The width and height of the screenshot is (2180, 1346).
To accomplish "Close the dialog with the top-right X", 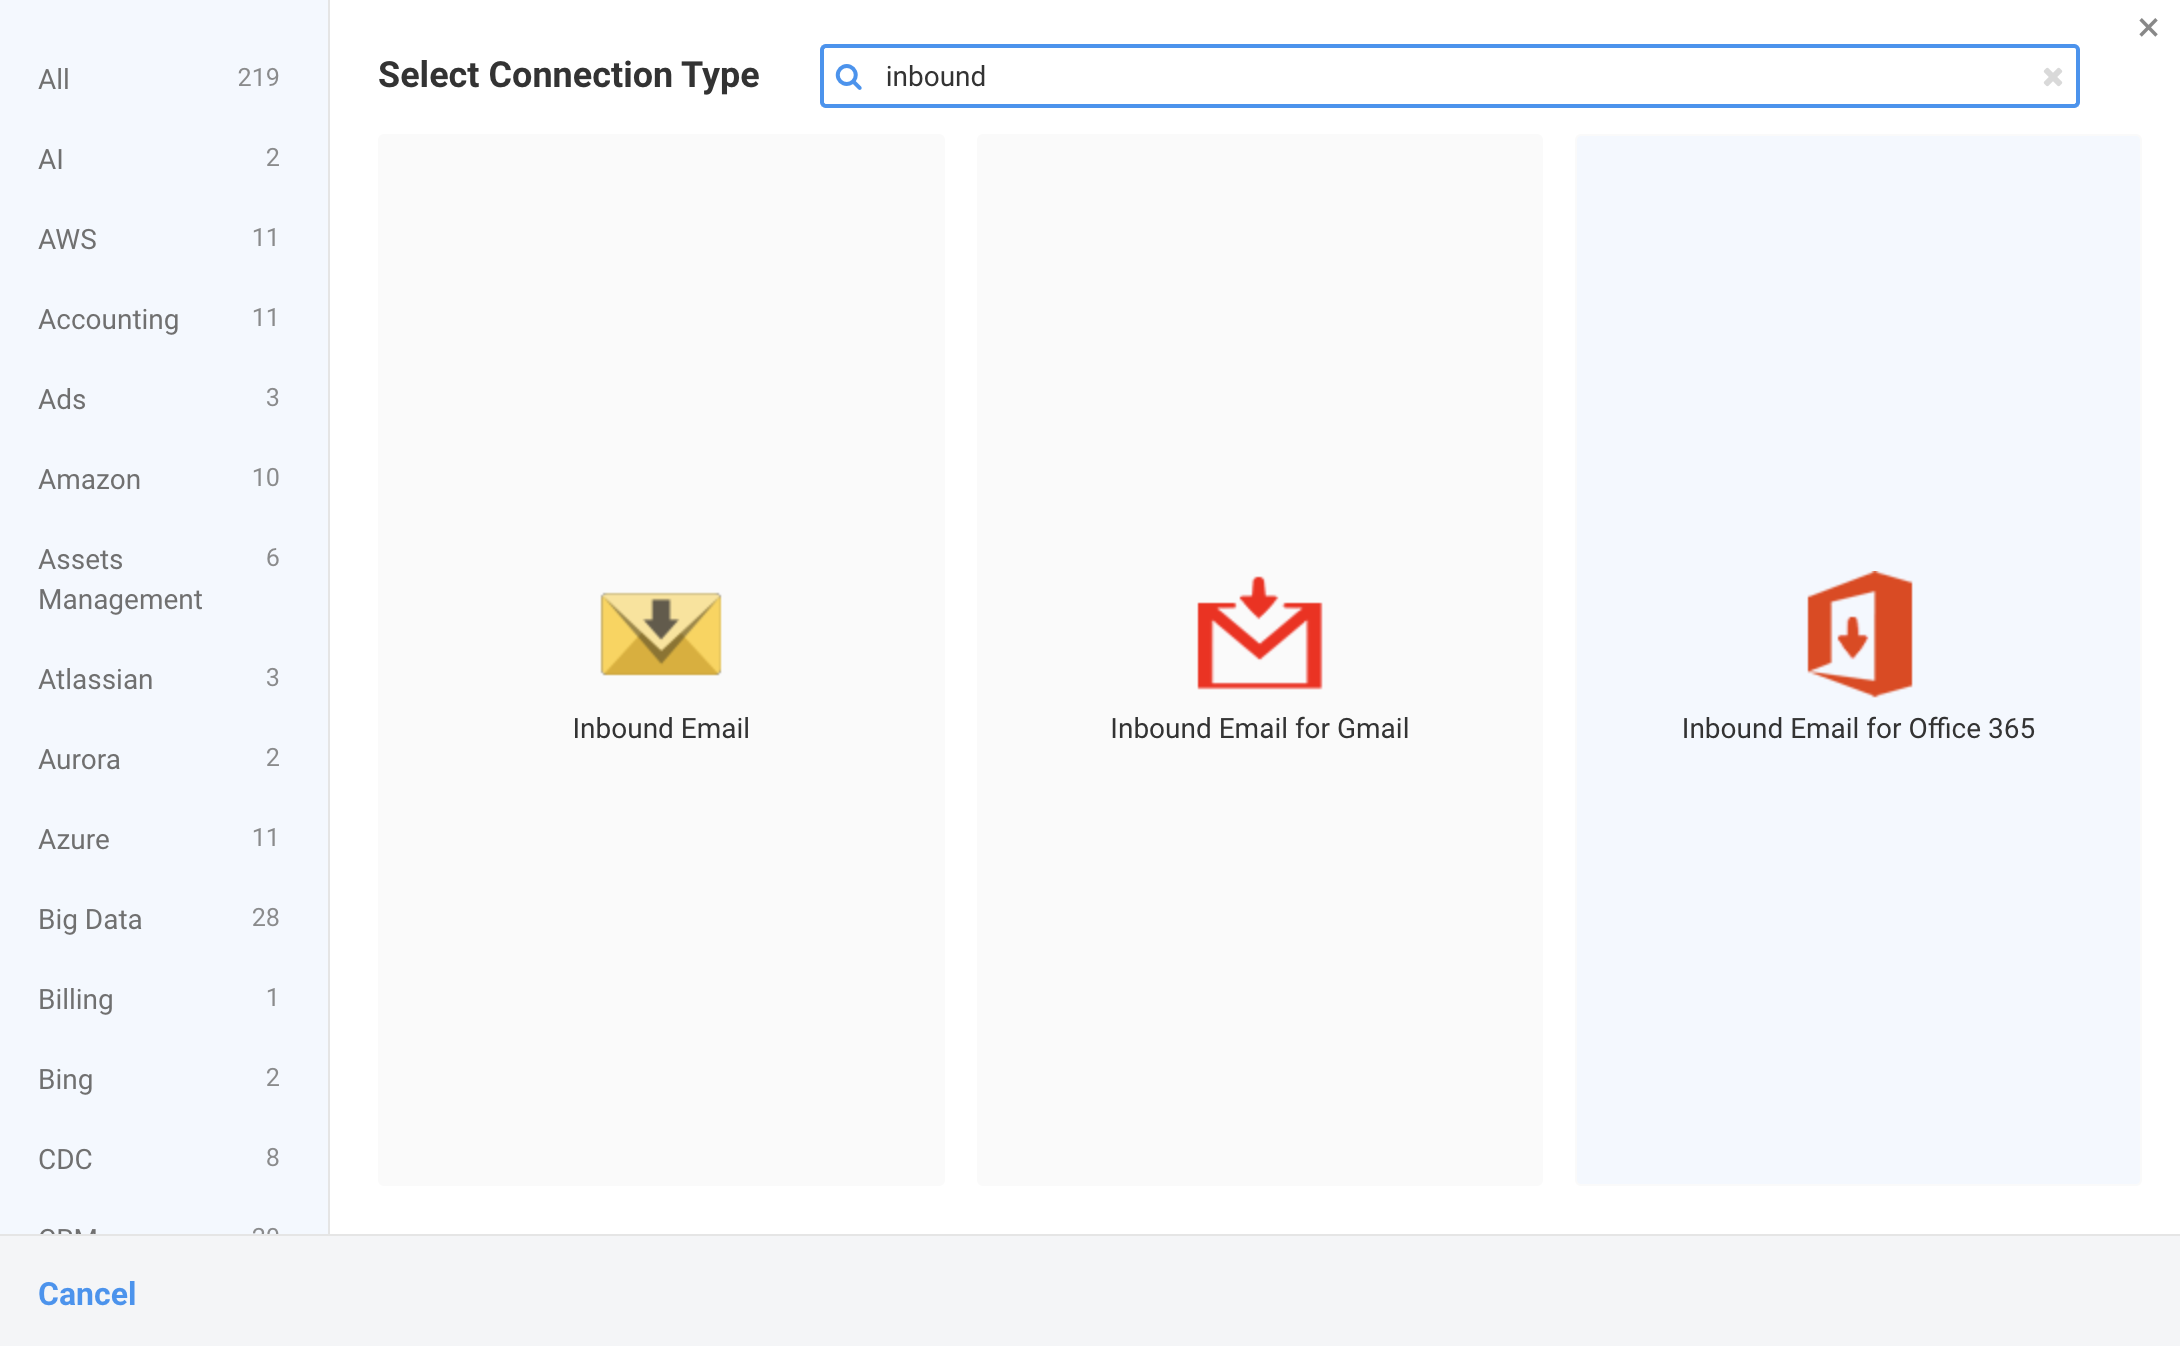I will coord(2148,28).
